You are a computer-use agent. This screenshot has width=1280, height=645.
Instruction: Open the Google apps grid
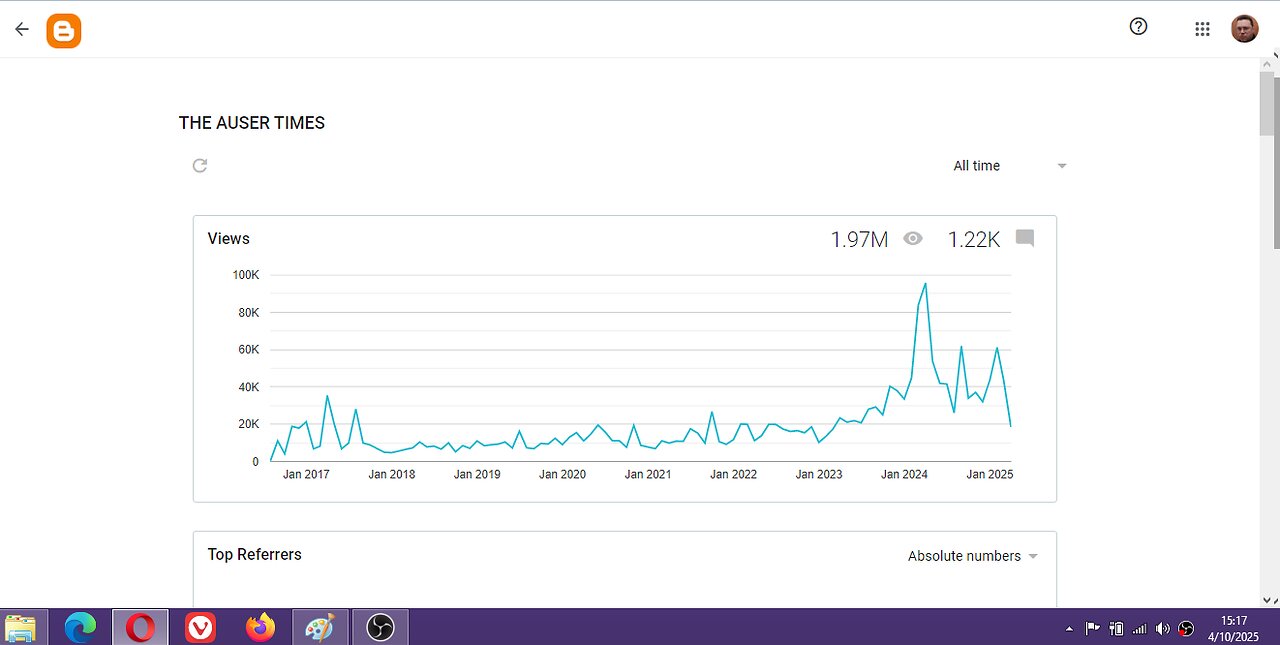coord(1202,29)
